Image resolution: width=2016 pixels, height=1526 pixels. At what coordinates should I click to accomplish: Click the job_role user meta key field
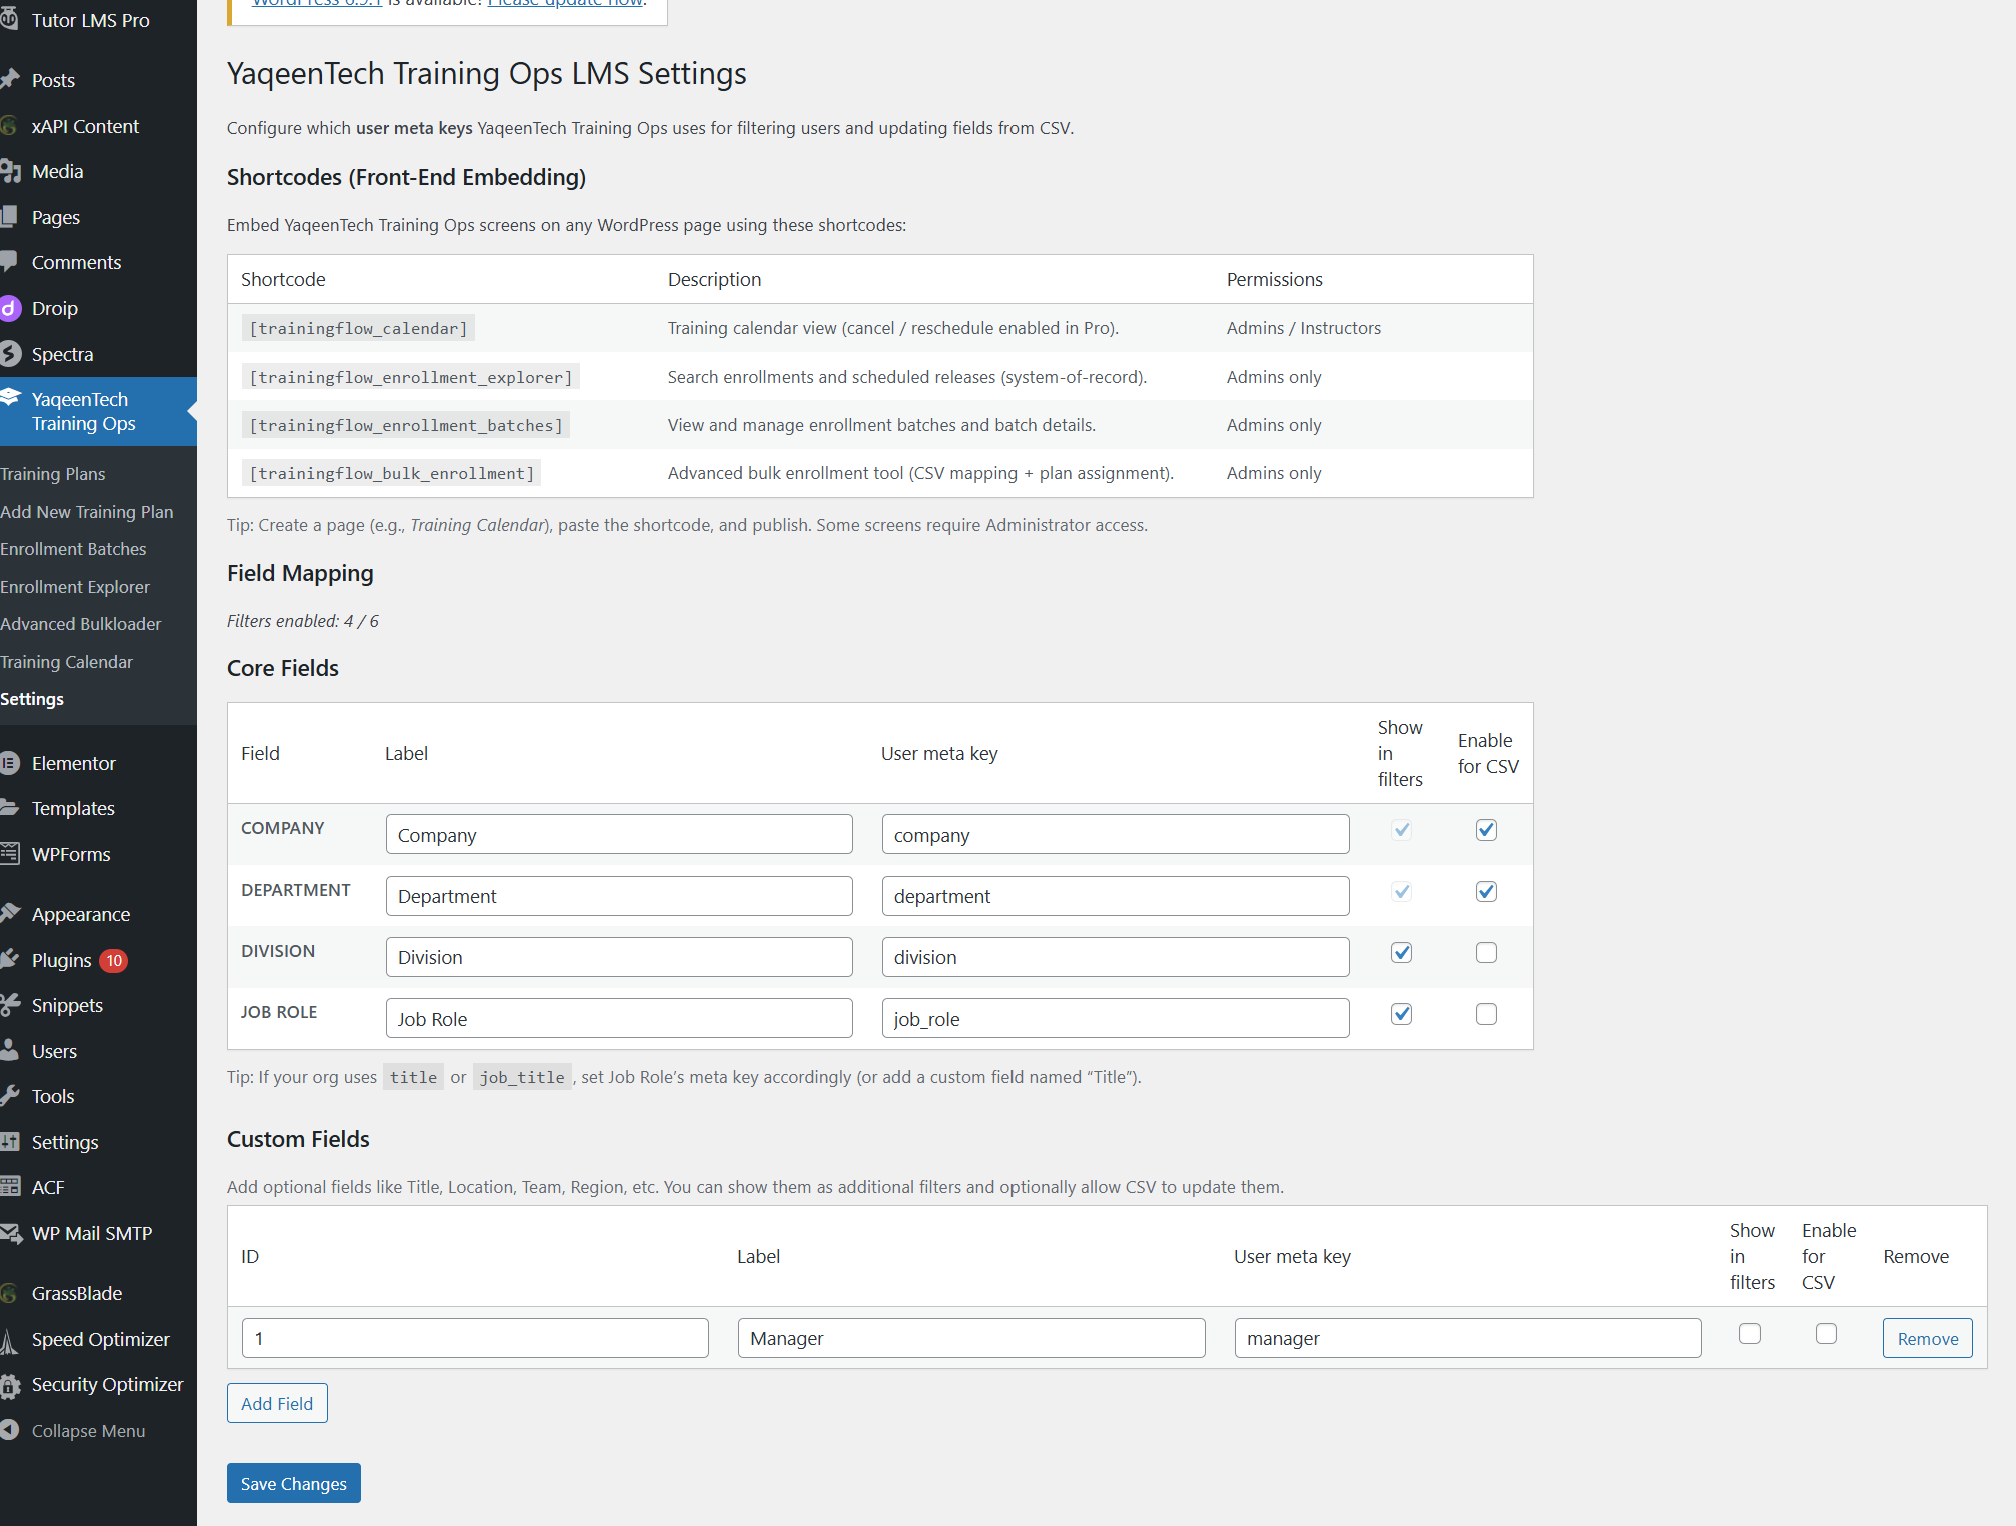tap(1114, 1018)
